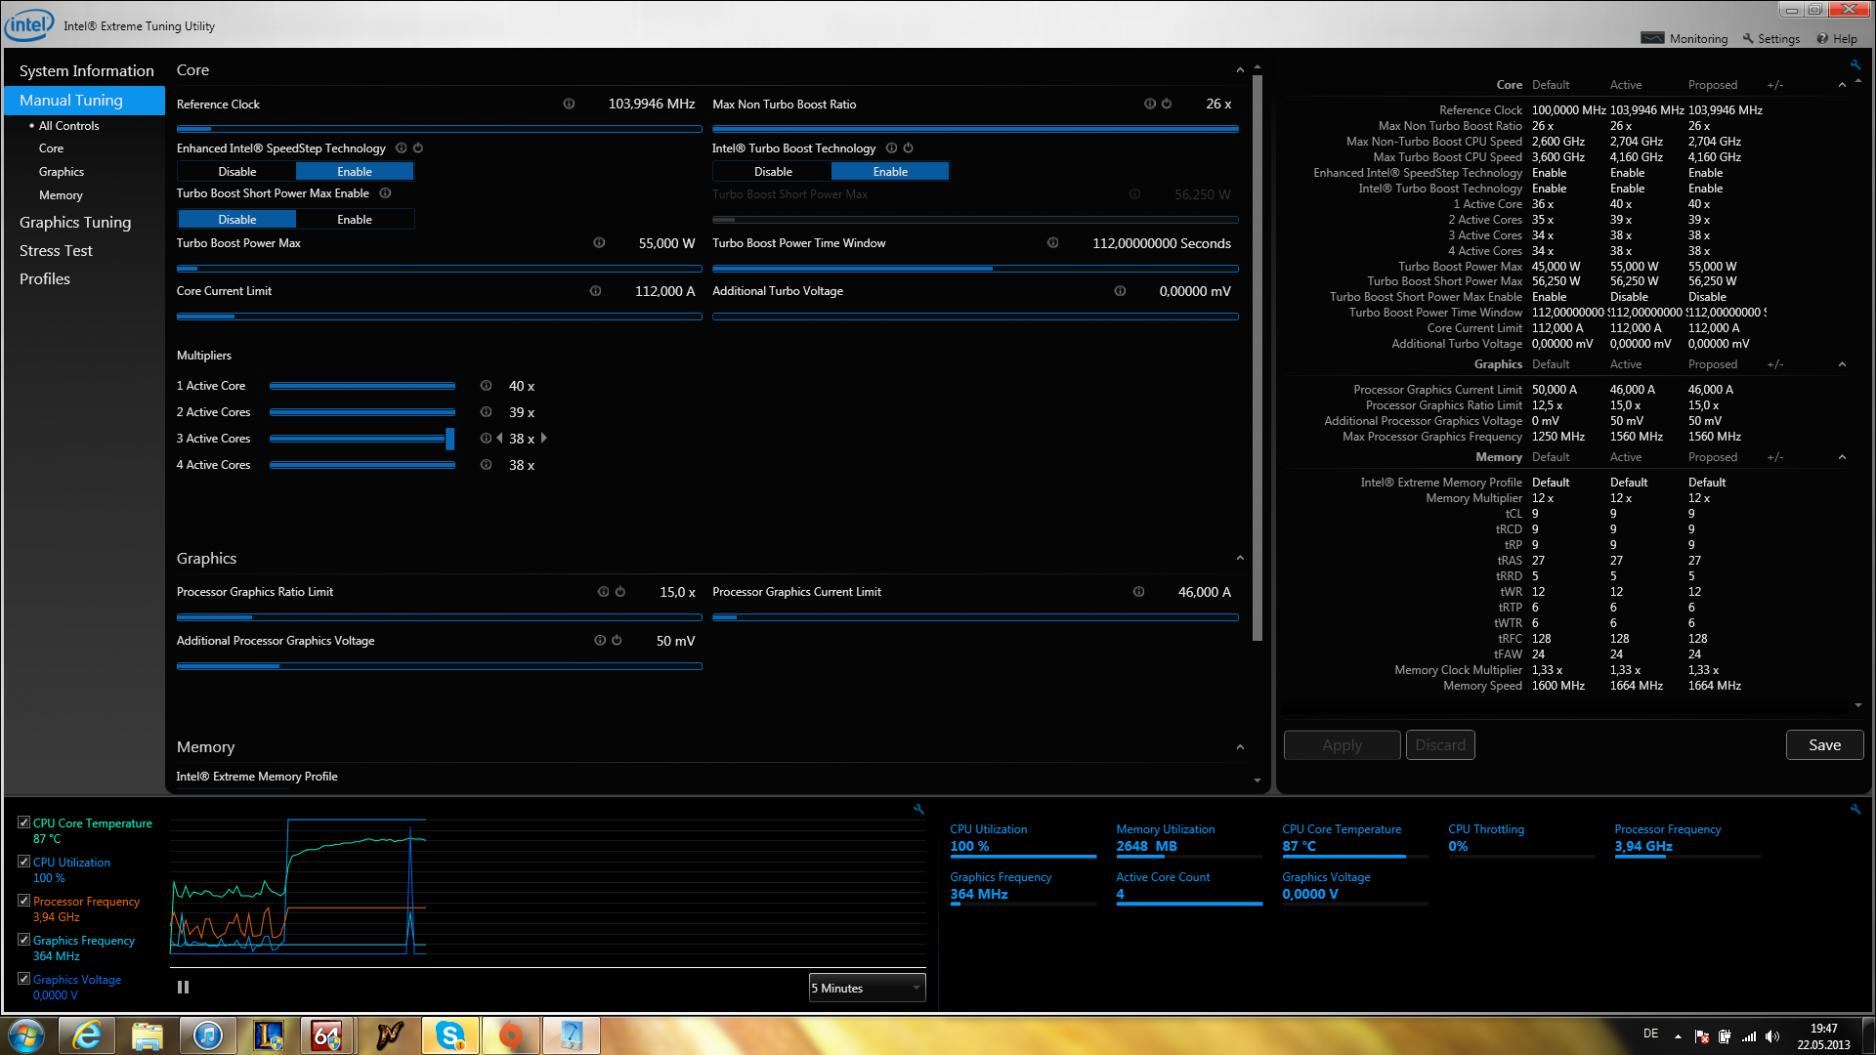Click reset icon beside Enhanced Intel SpeedStep Technology
Image resolution: width=1876 pixels, height=1055 pixels.
pyautogui.click(x=418, y=148)
